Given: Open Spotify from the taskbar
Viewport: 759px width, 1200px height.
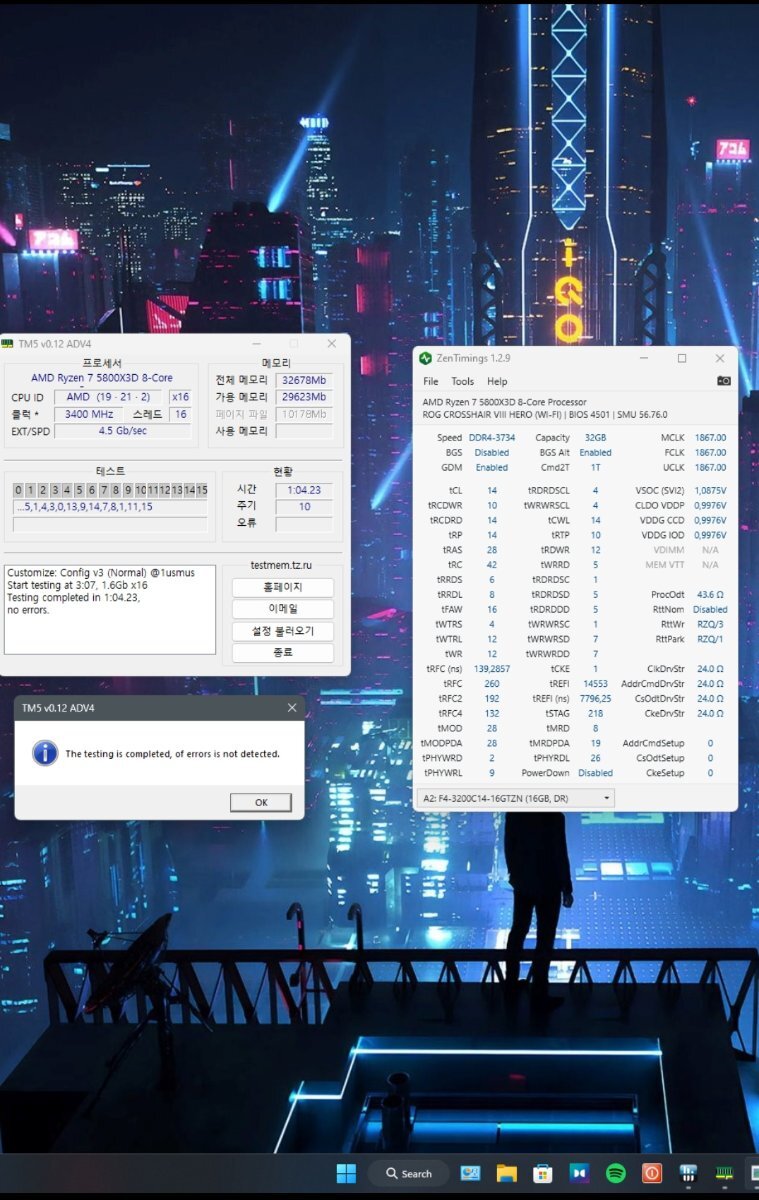Looking at the screenshot, I should pos(616,1173).
